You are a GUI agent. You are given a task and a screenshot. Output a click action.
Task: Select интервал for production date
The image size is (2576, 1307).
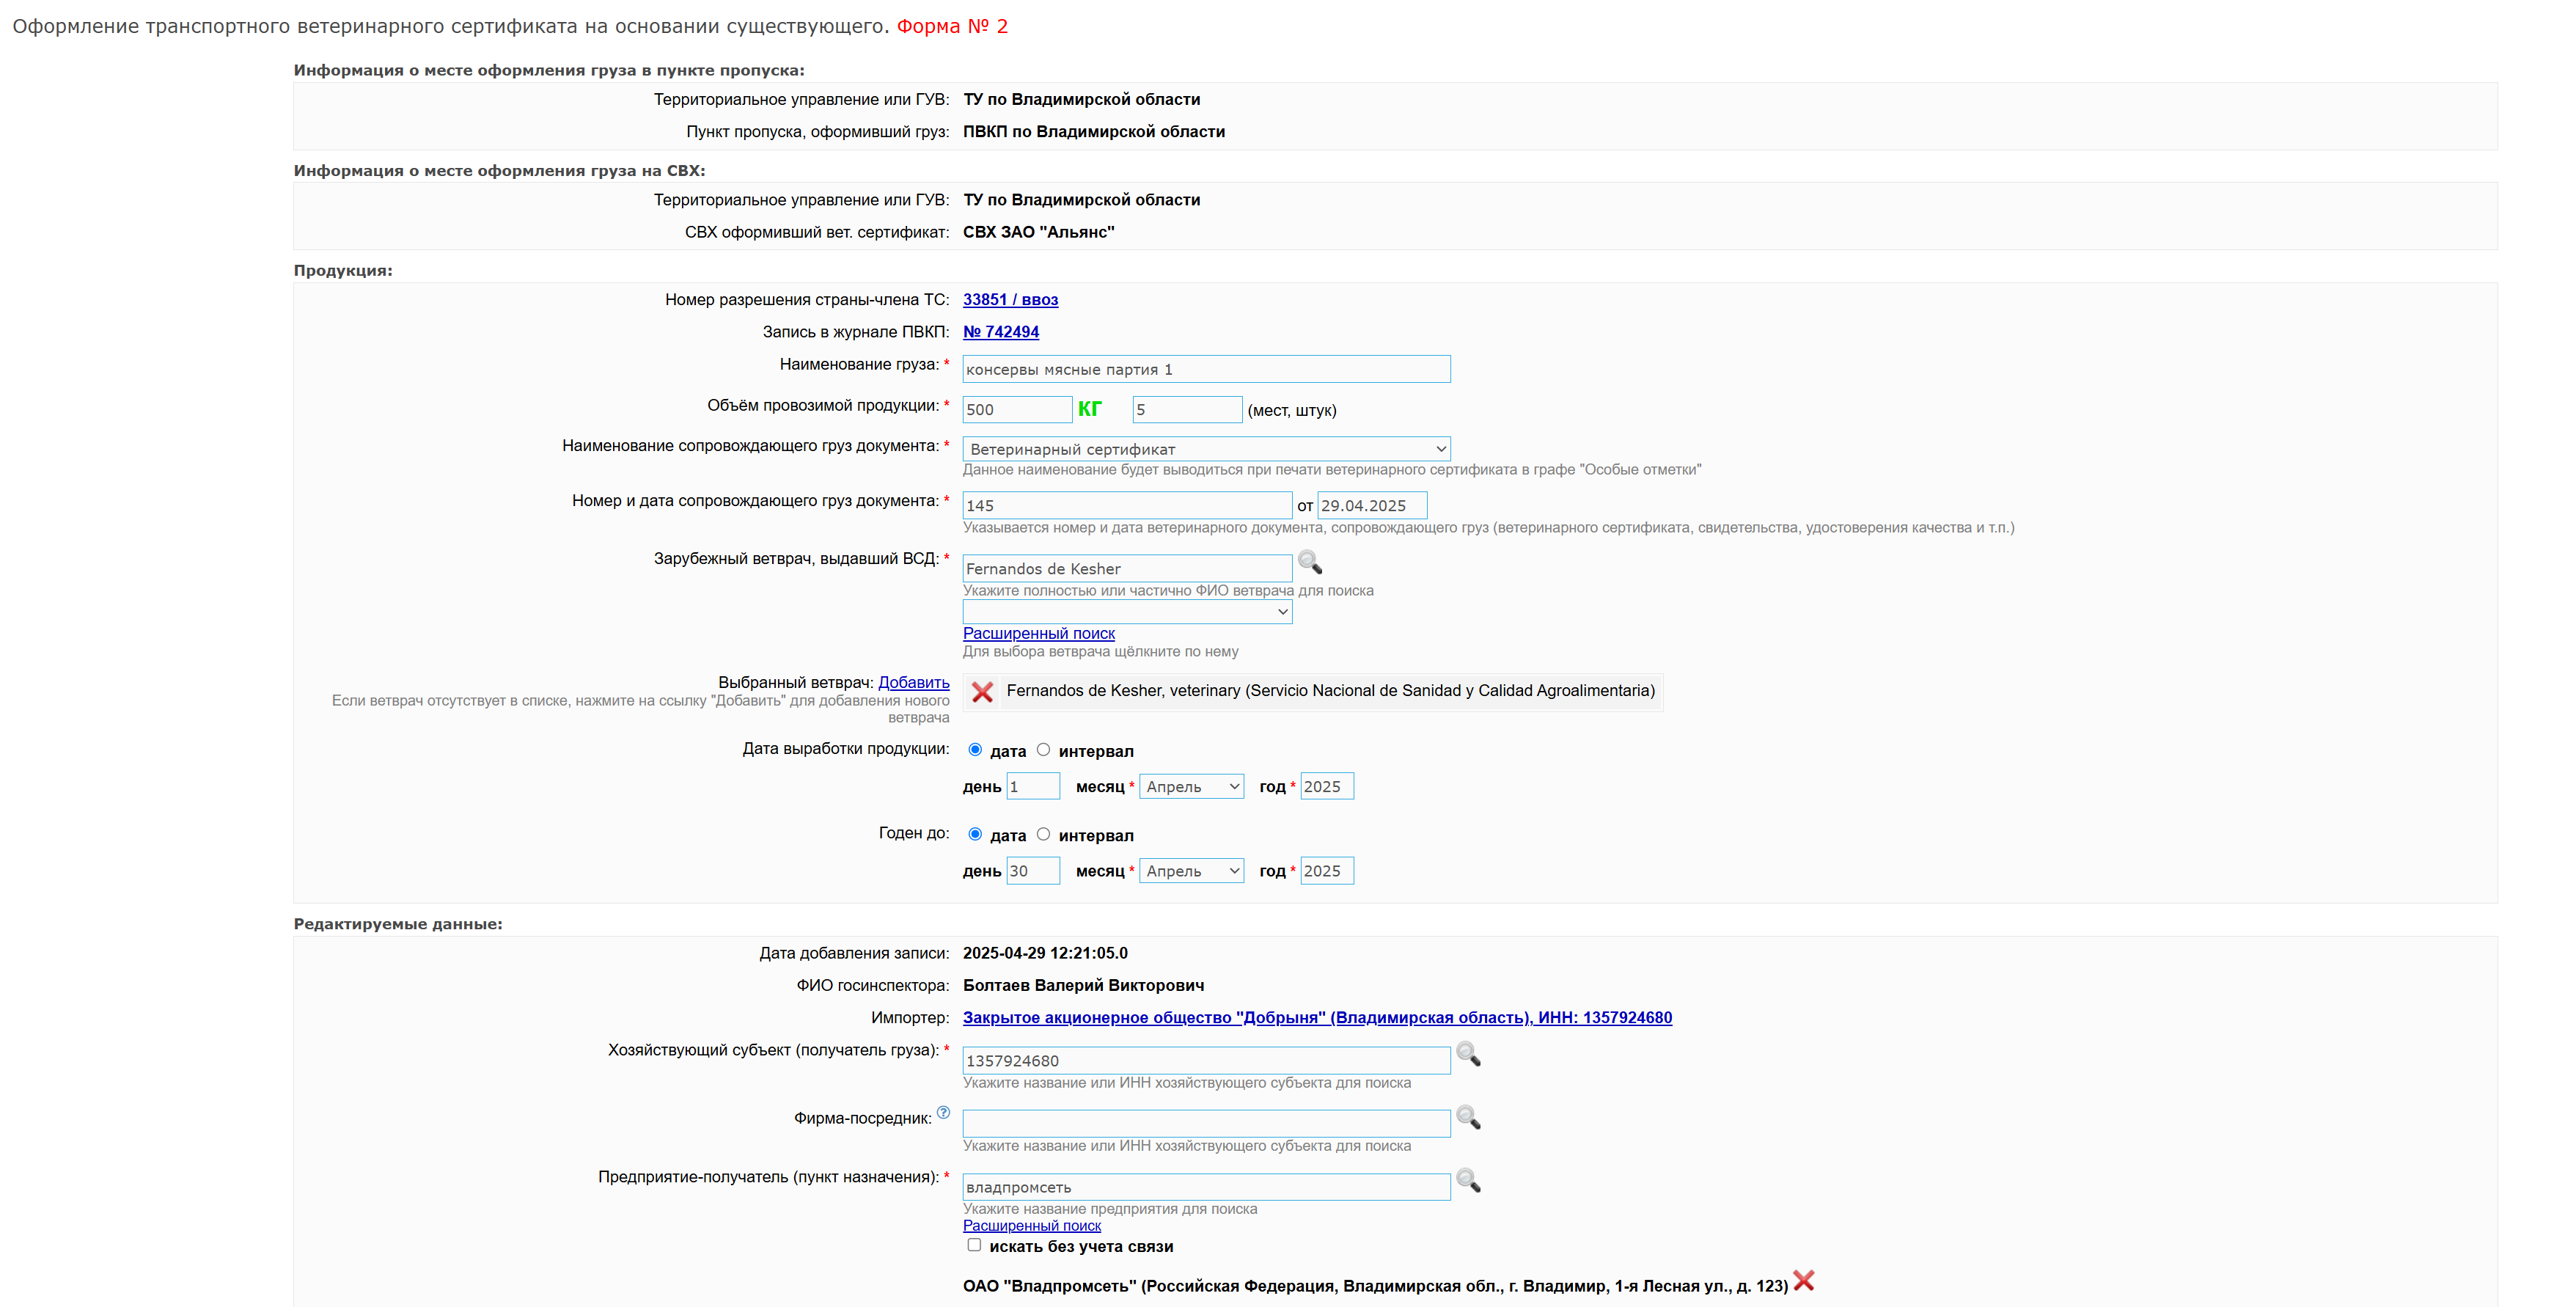1043,750
